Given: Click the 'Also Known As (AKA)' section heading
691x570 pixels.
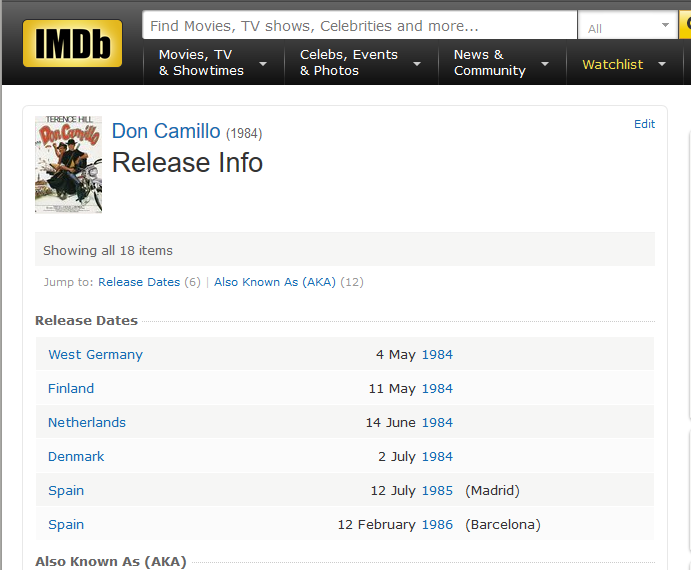Looking at the screenshot, I should [111, 562].
